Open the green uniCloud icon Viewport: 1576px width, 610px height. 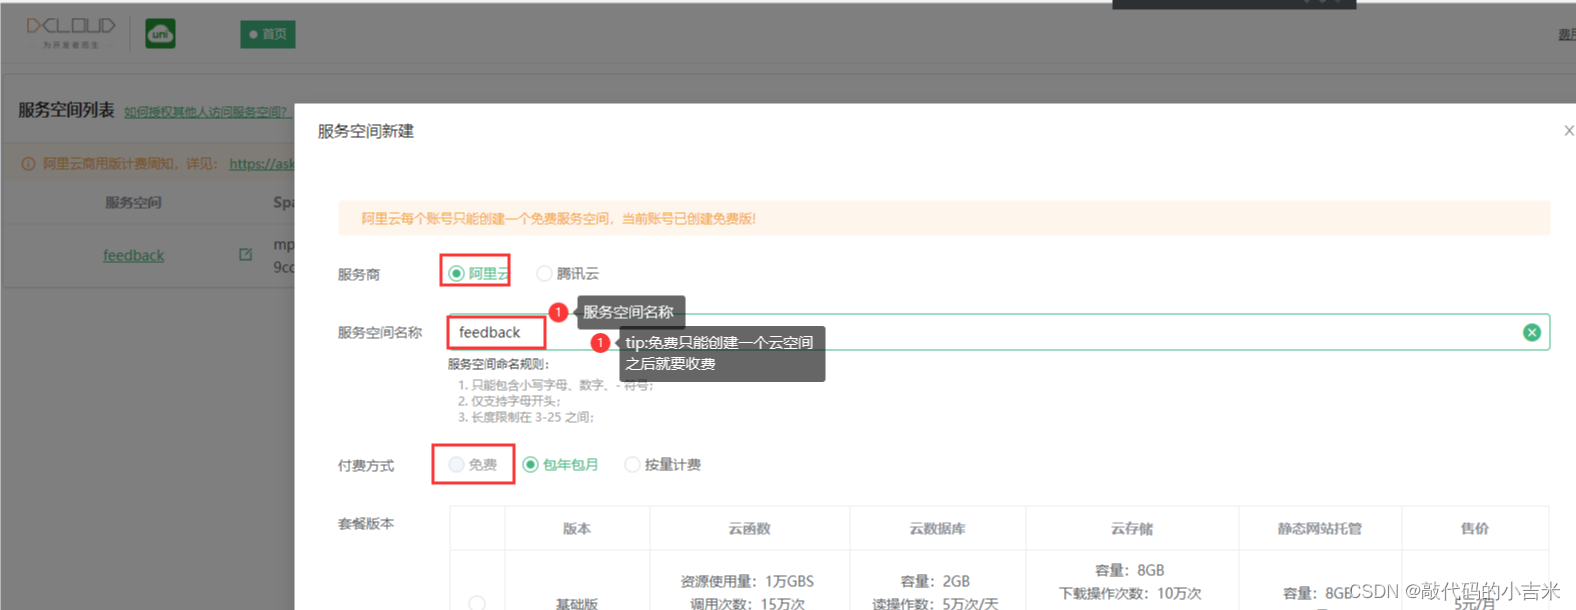point(160,34)
